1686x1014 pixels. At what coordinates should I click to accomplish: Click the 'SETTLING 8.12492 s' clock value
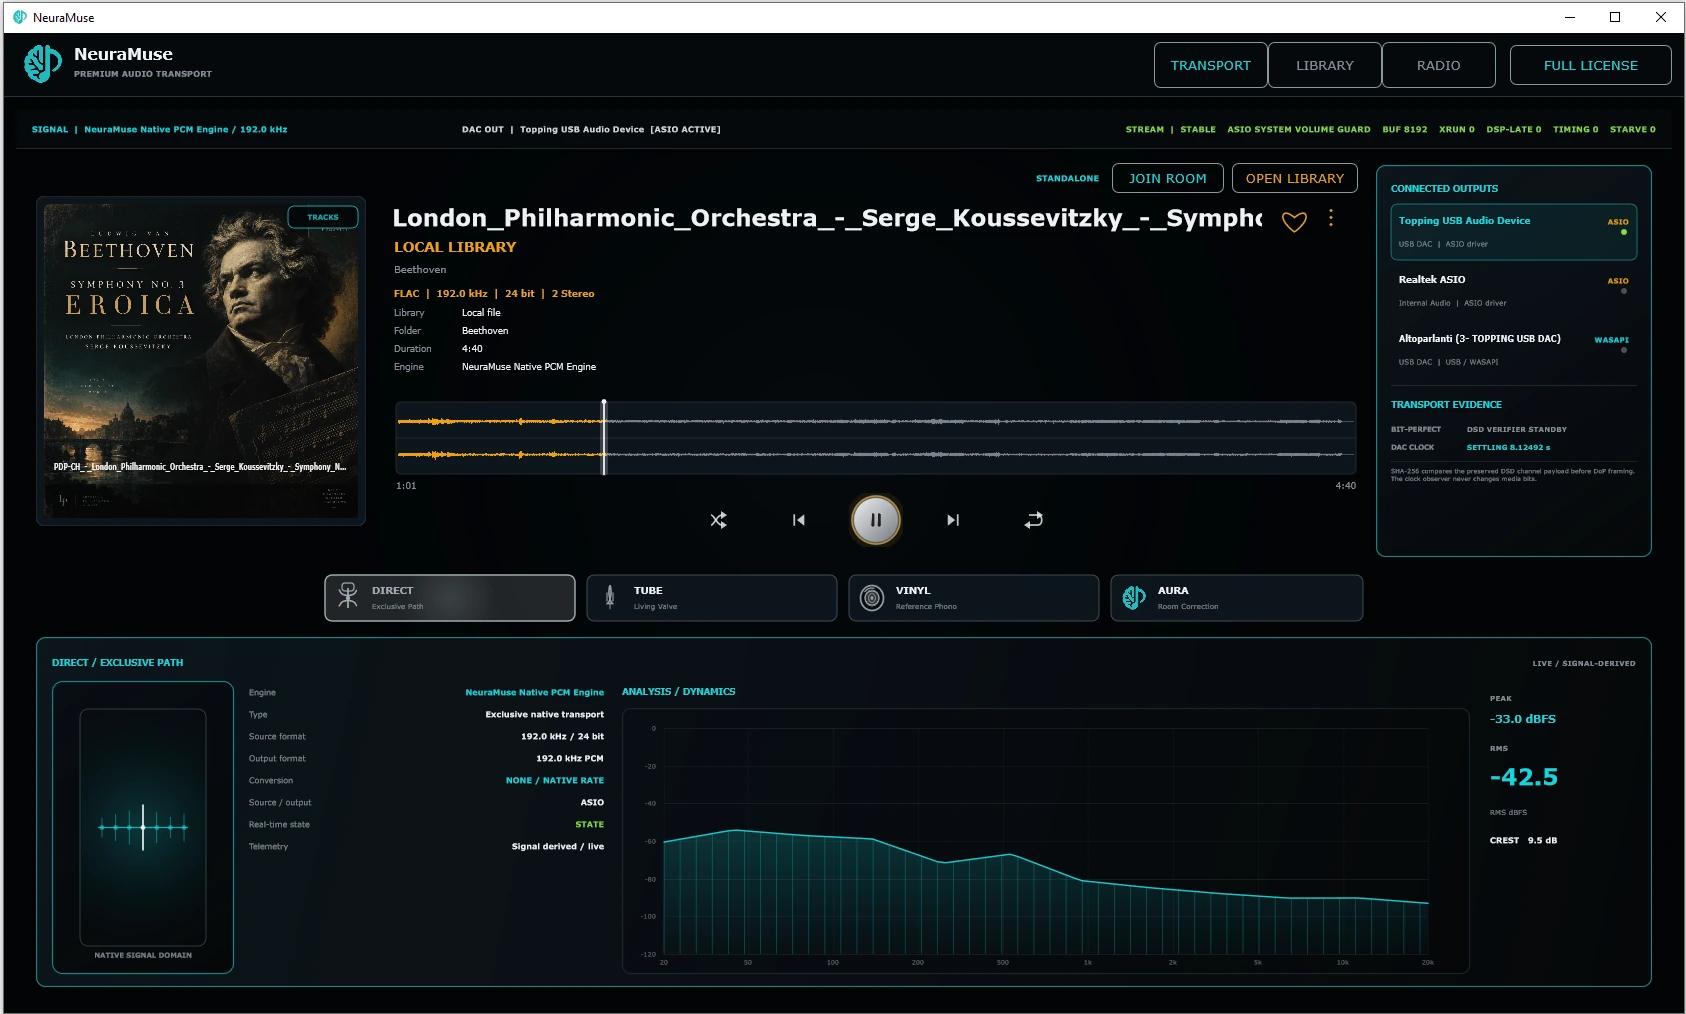(1508, 448)
